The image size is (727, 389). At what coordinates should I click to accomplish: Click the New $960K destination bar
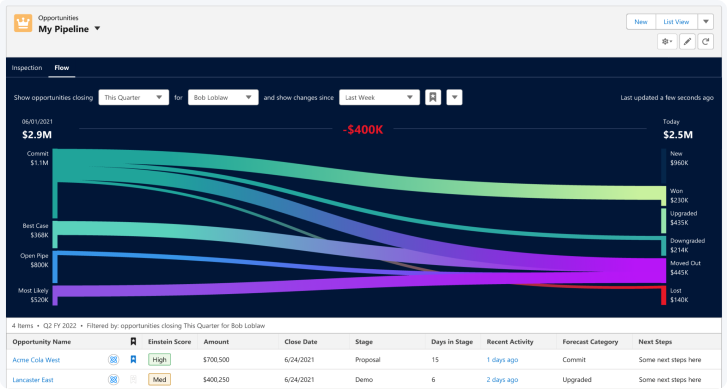pyautogui.click(x=663, y=166)
